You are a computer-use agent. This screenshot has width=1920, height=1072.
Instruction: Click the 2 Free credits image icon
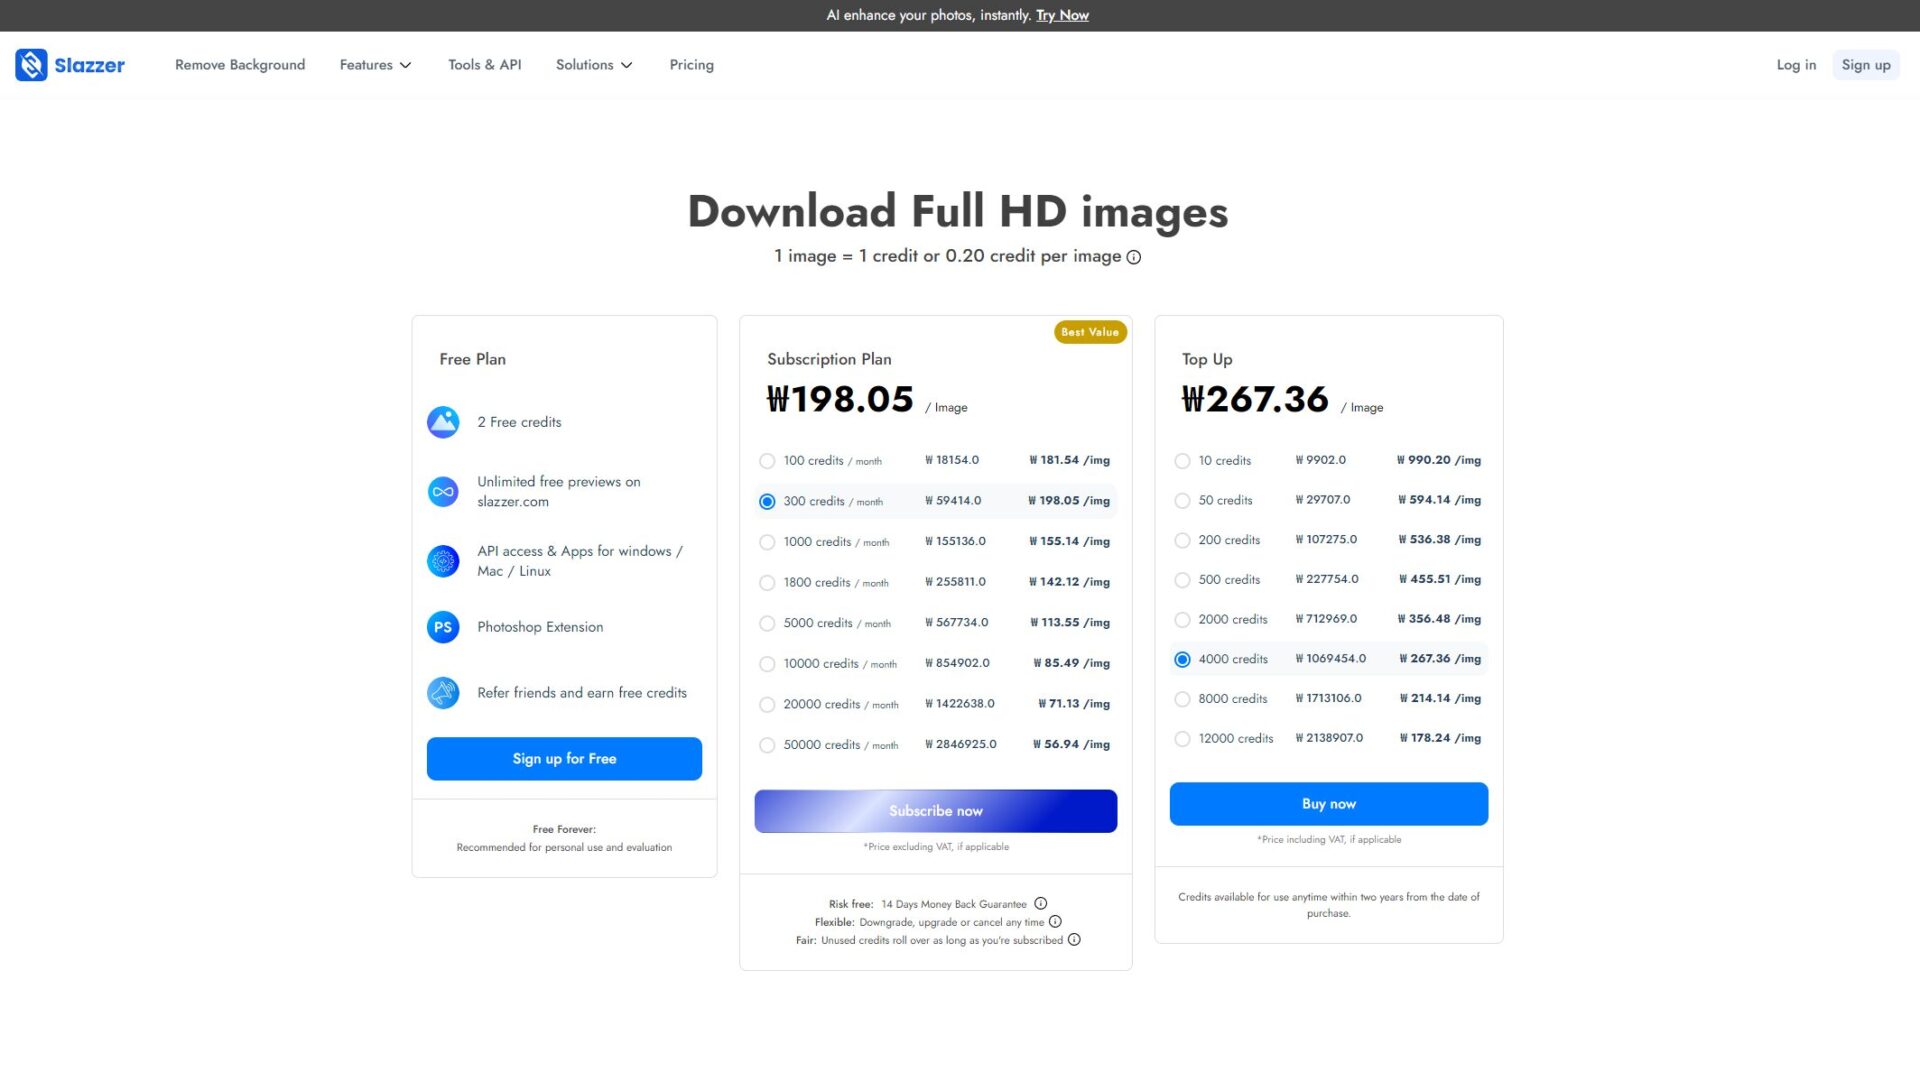(443, 422)
